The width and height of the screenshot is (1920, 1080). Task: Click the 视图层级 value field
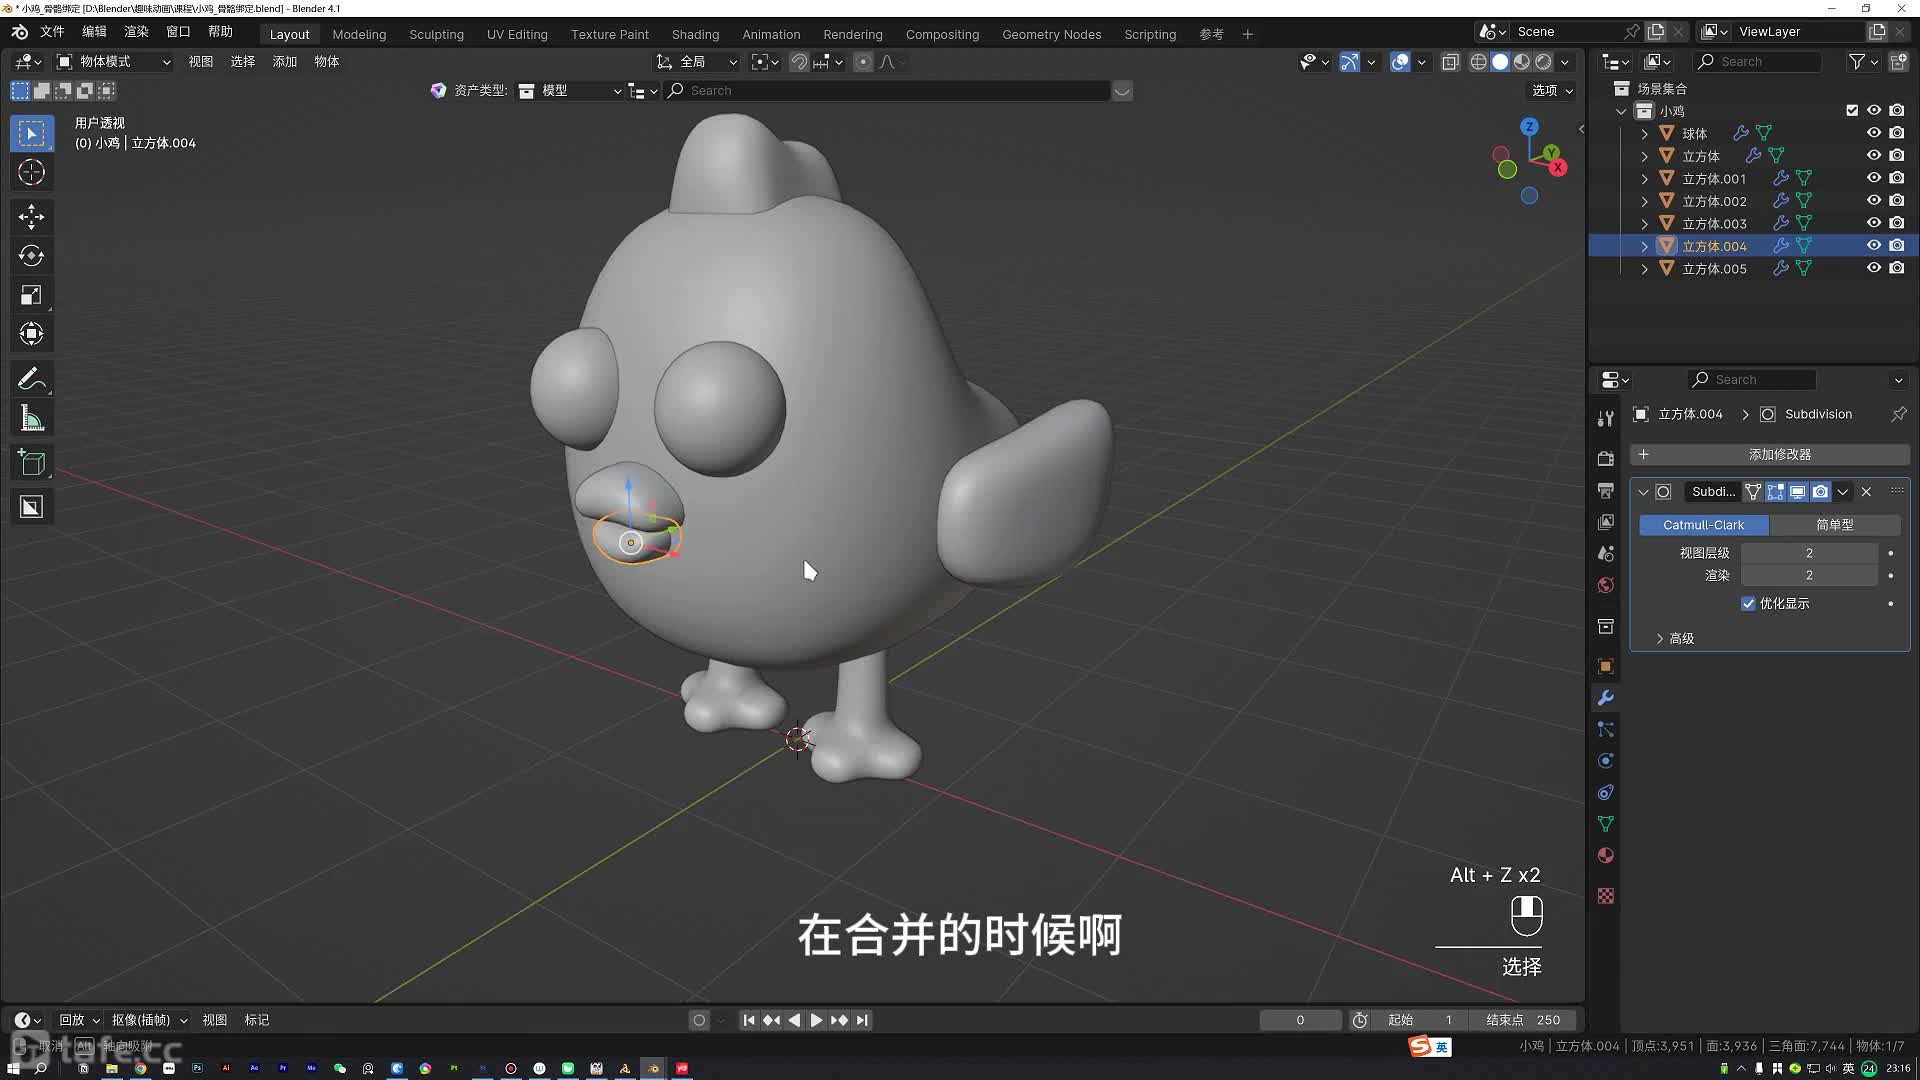[1809, 553]
